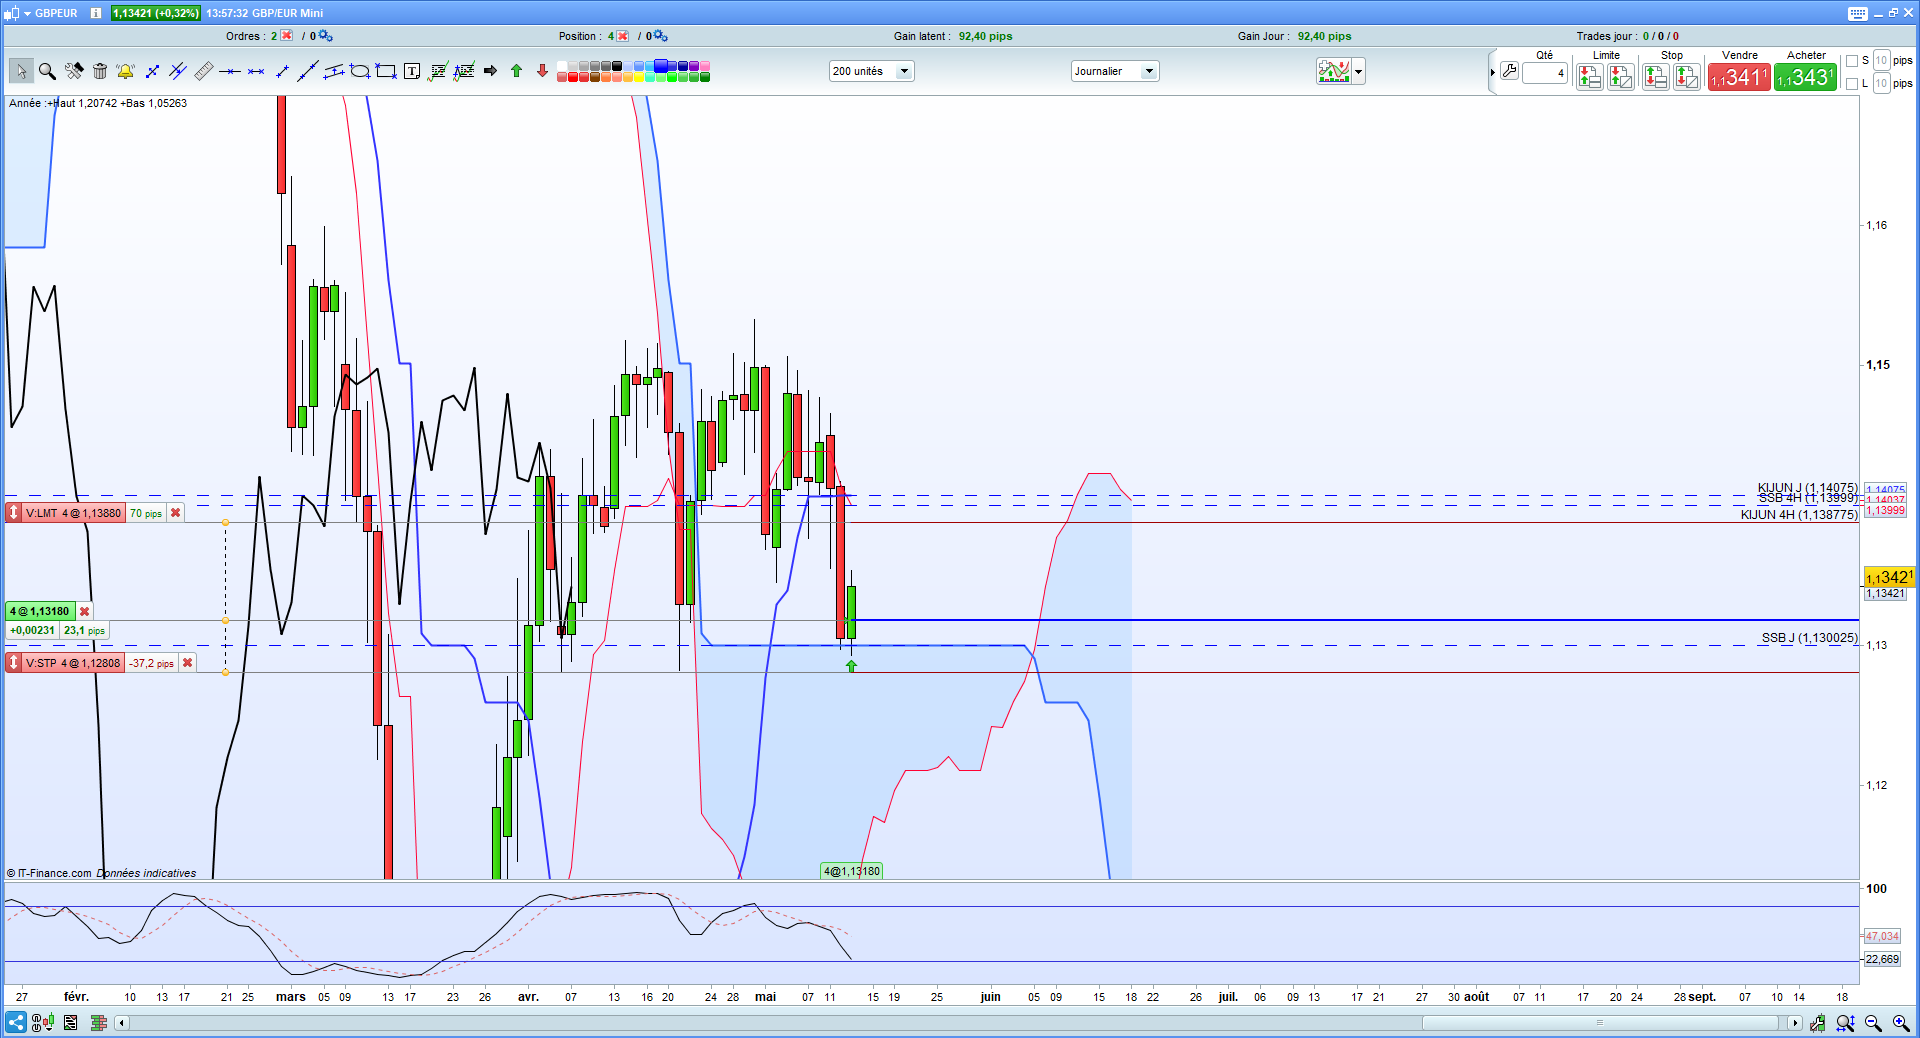Open the indicators and trading systems icon
This screenshot has height=1038, width=1920.
(x=1333, y=71)
